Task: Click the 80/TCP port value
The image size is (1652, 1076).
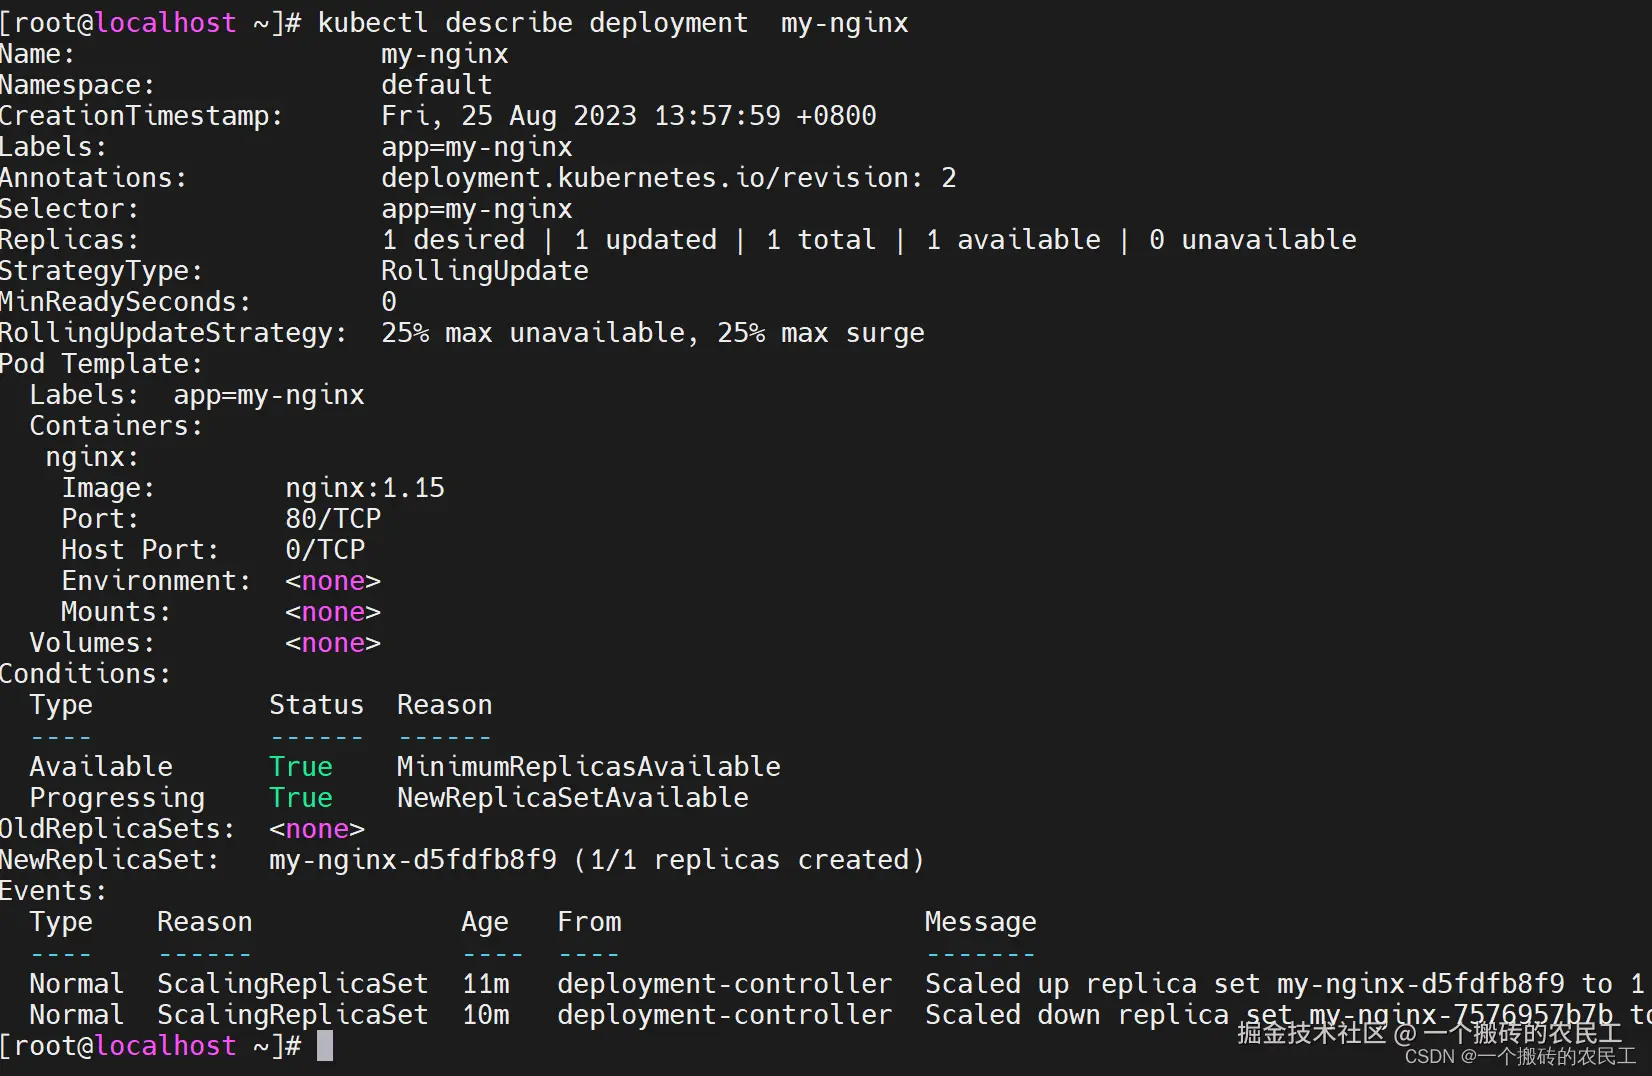Action: (333, 519)
